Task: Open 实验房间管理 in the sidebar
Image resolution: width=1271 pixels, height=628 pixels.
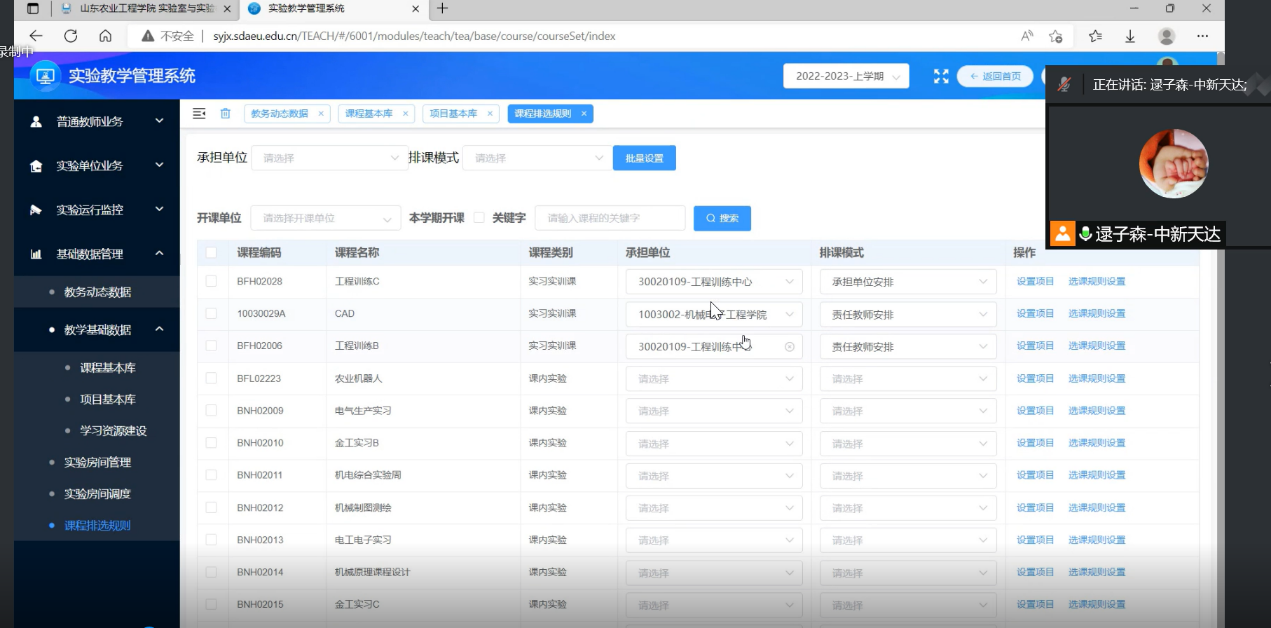Action: (97, 462)
